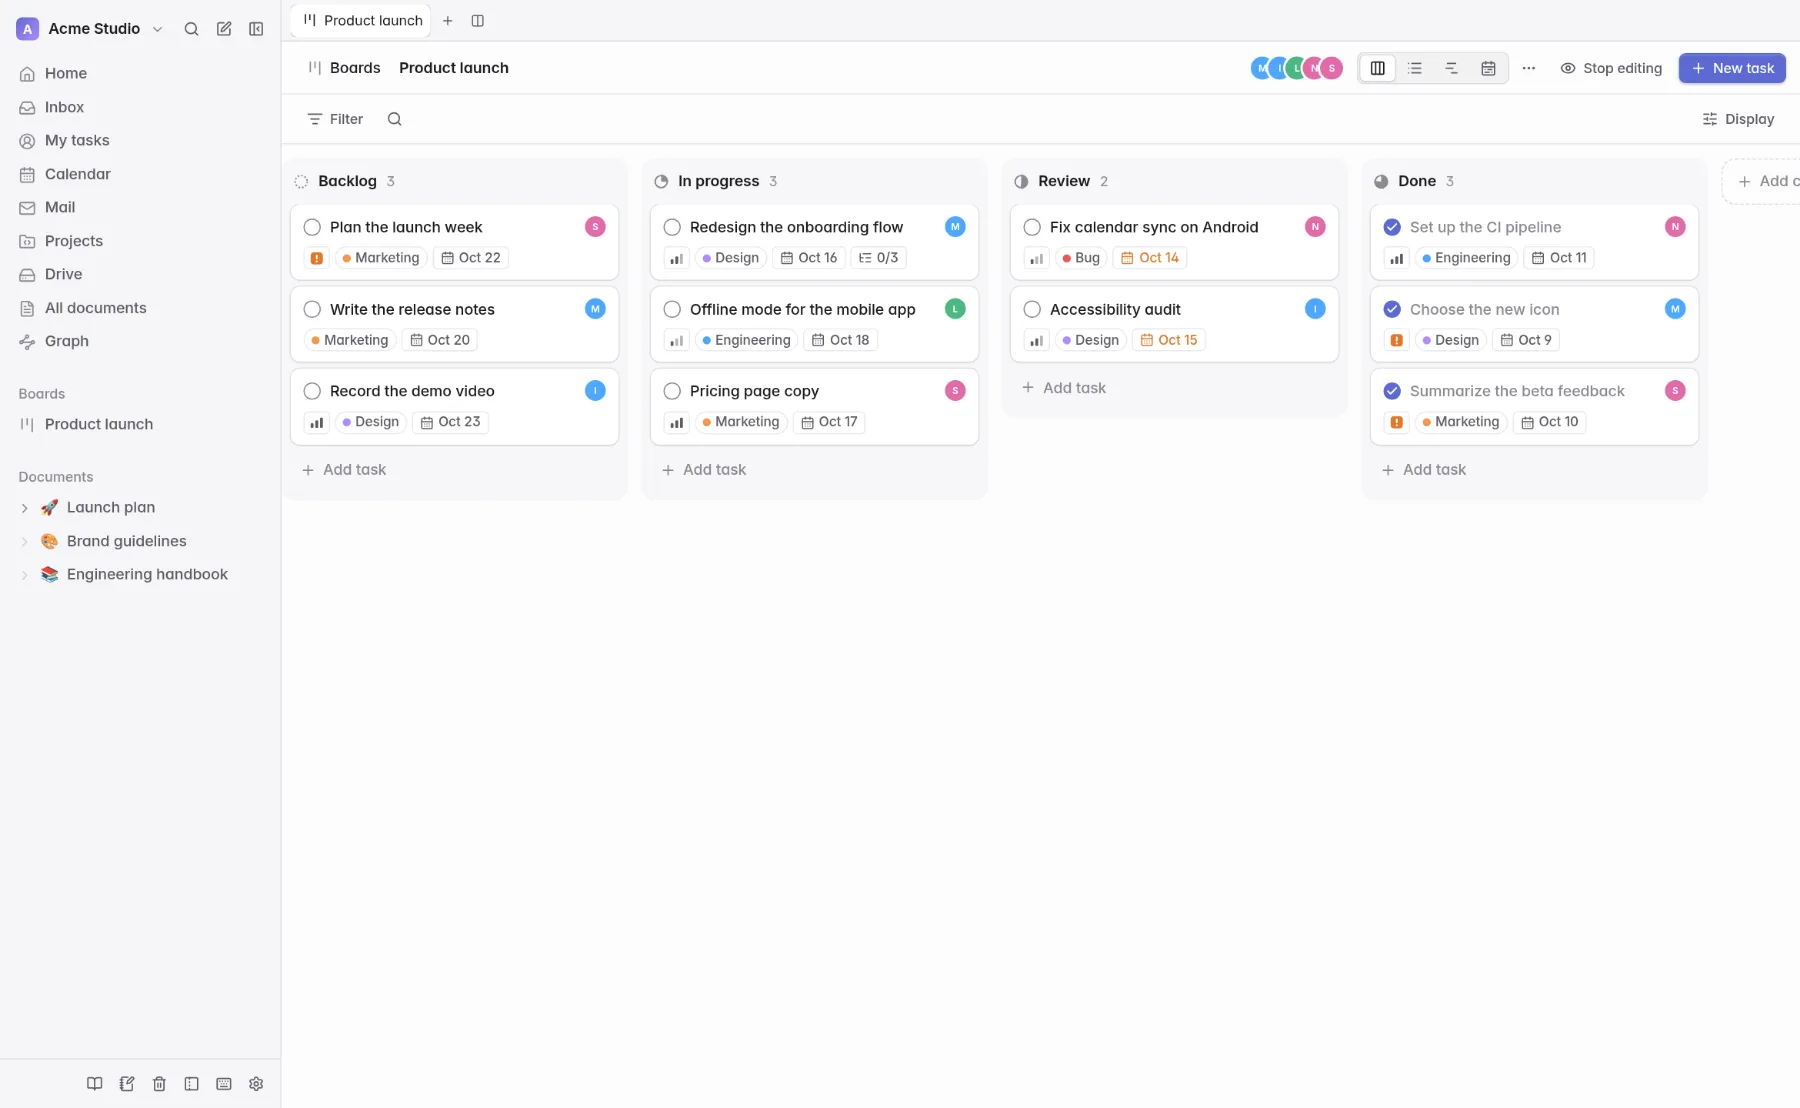Go to Inbox in the sidebar
The width and height of the screenshot is (1800, 1108).
pos(140,107)
